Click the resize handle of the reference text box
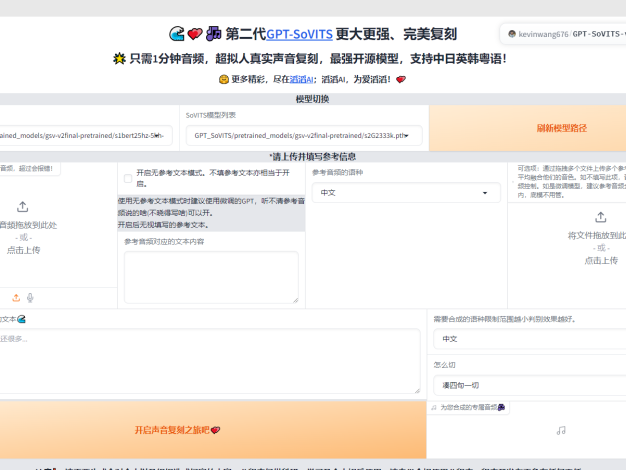626x470 pixels. pyautogui.click(x=295, y=300)
